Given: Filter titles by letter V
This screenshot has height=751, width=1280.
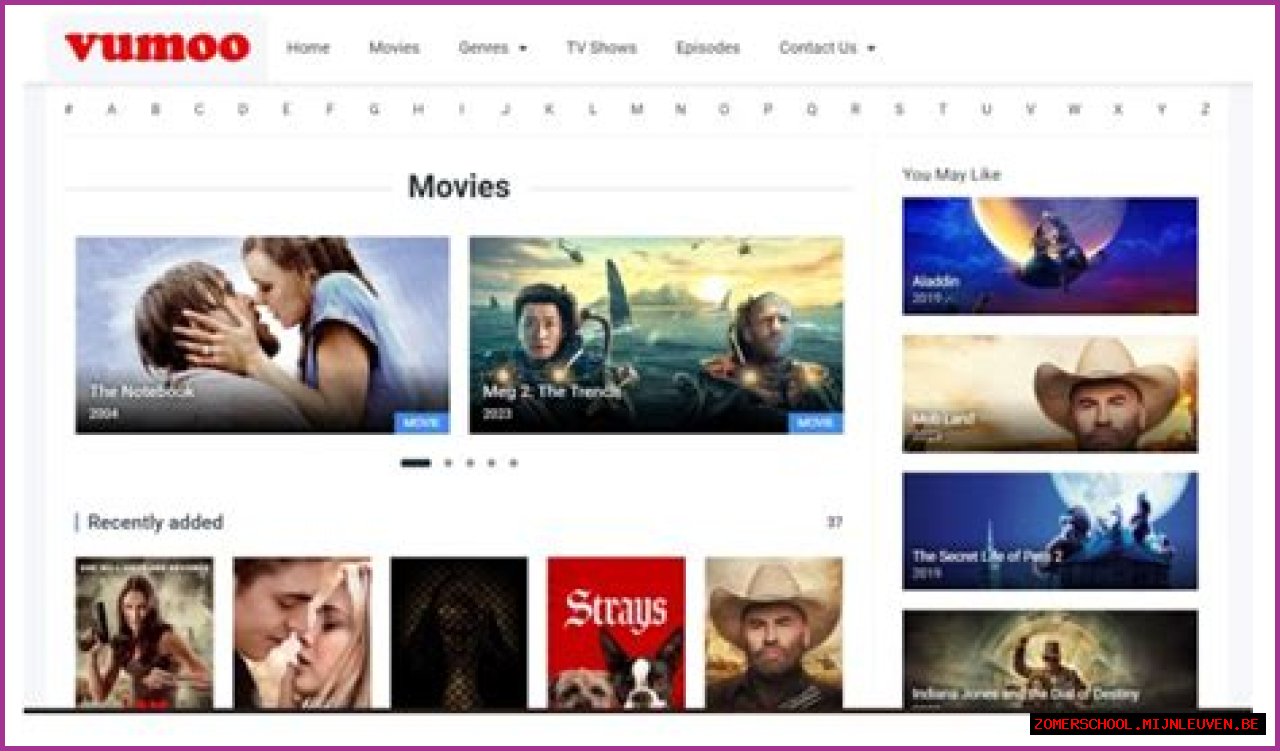Looking at the screenshot, I should [1030, 109].
